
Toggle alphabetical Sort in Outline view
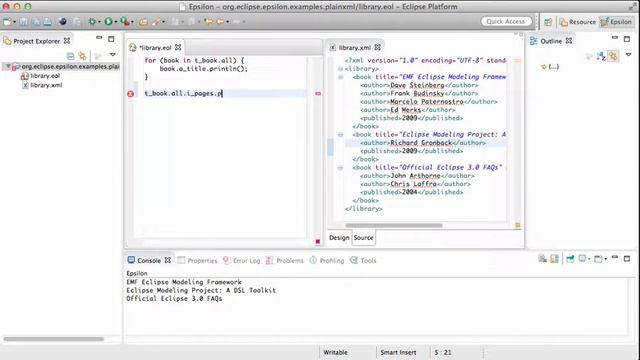(601, 56)
